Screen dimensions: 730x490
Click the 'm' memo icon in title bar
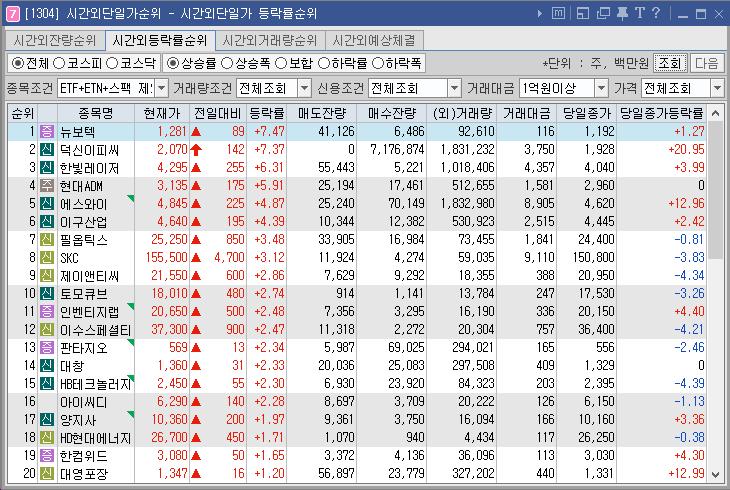tap(558, 13)
